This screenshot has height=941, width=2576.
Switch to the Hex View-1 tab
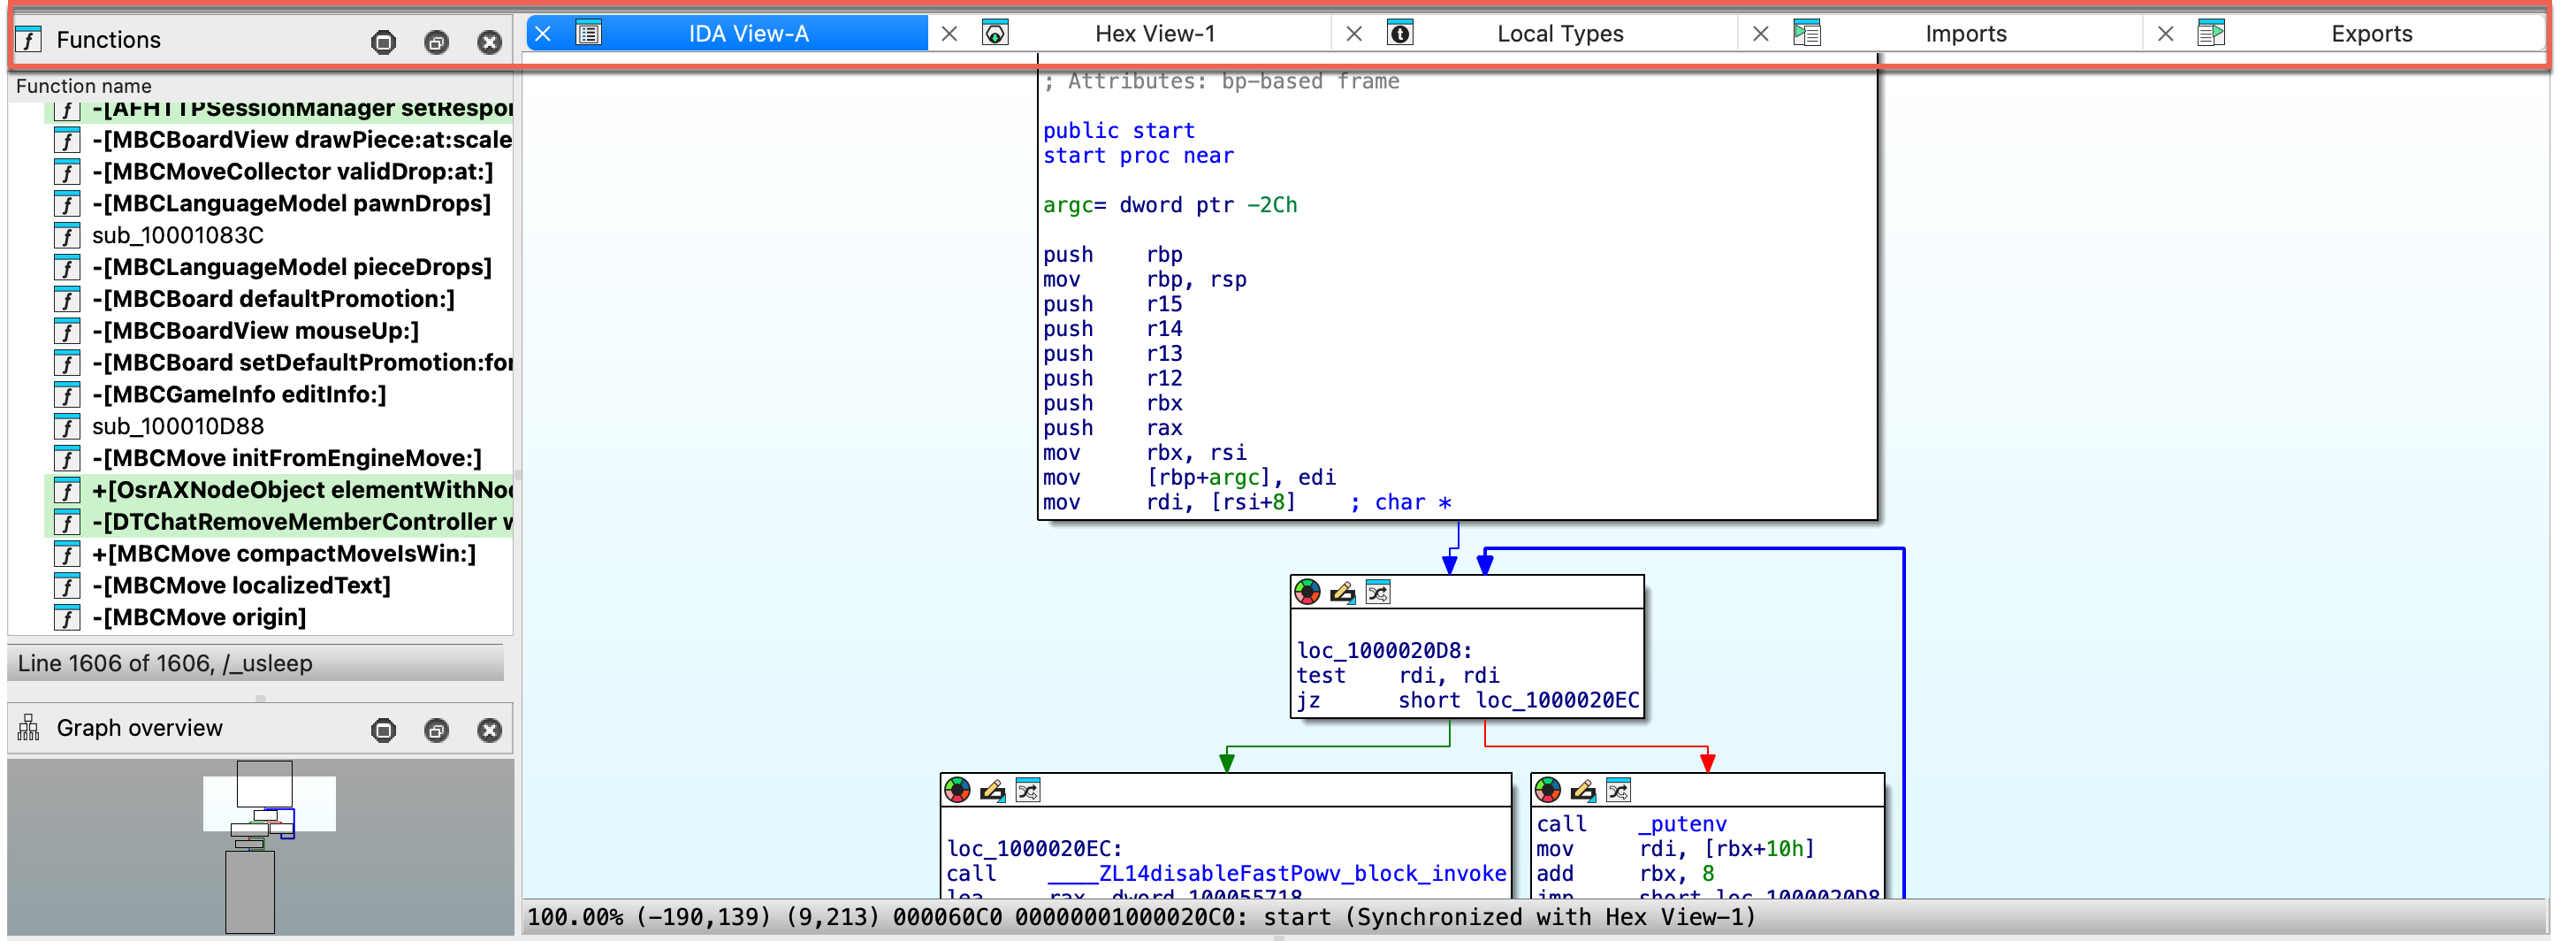(x=1154, y=34)
